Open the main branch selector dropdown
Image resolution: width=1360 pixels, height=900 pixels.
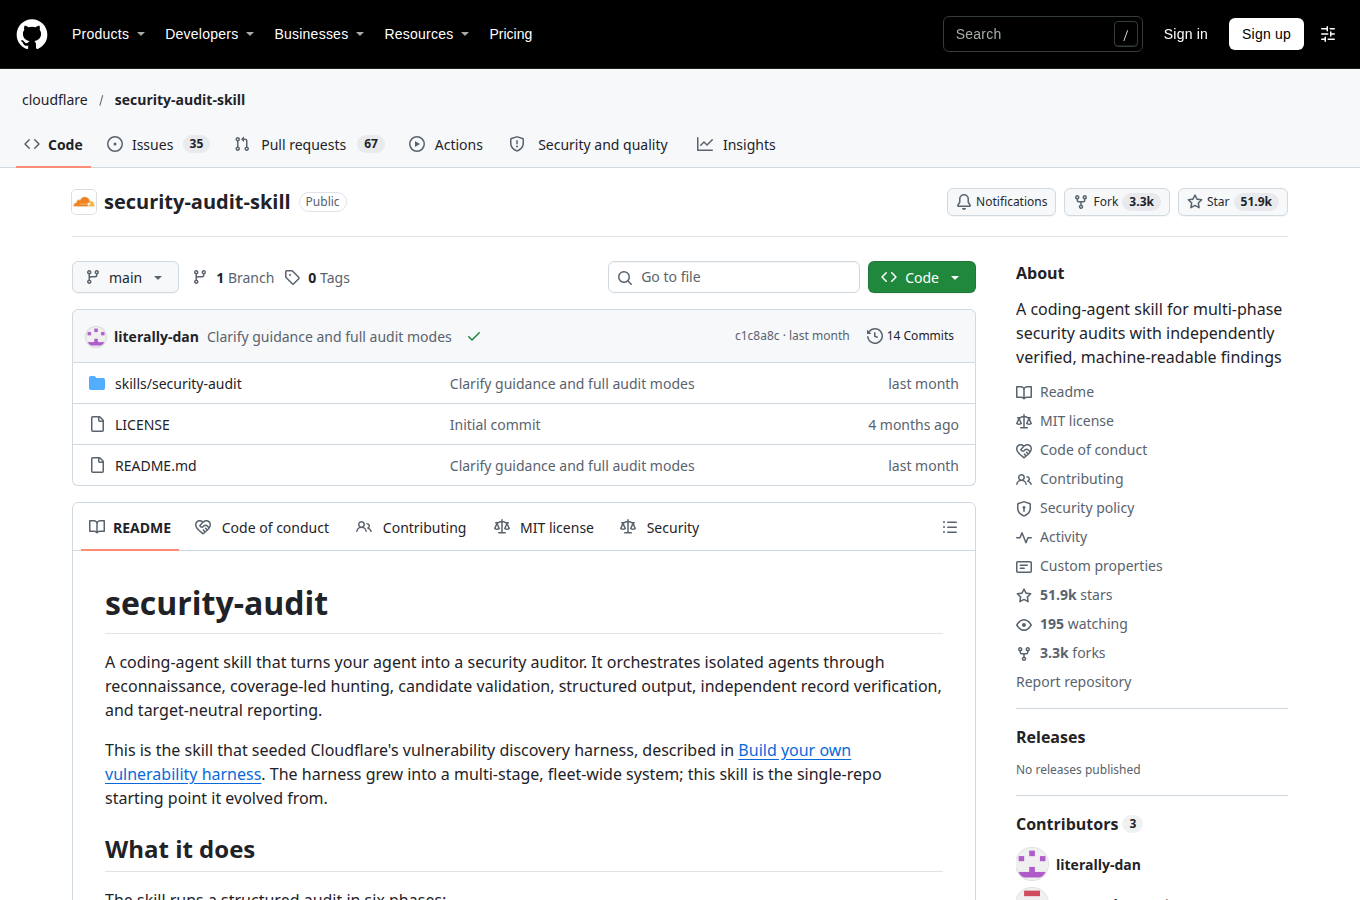[x=125, y=277]
